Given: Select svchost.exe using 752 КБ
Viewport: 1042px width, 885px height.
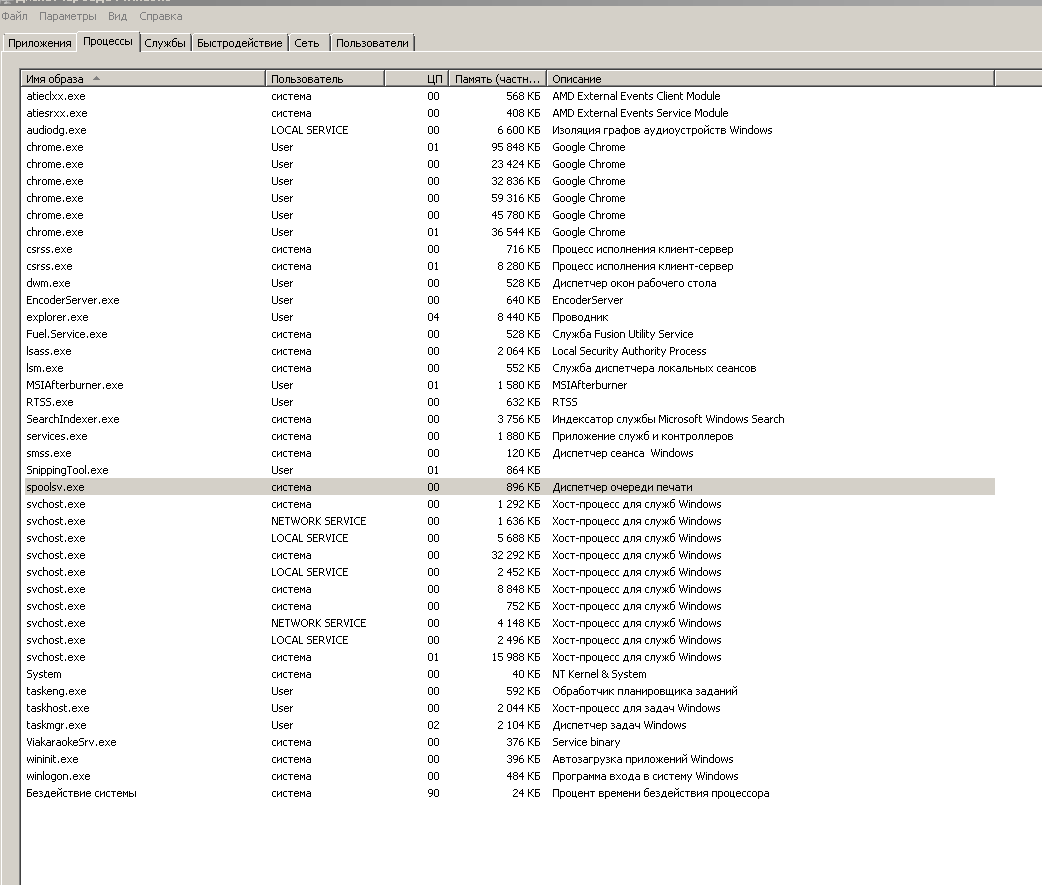Looking at the screenshot, I should coord(510,607).
